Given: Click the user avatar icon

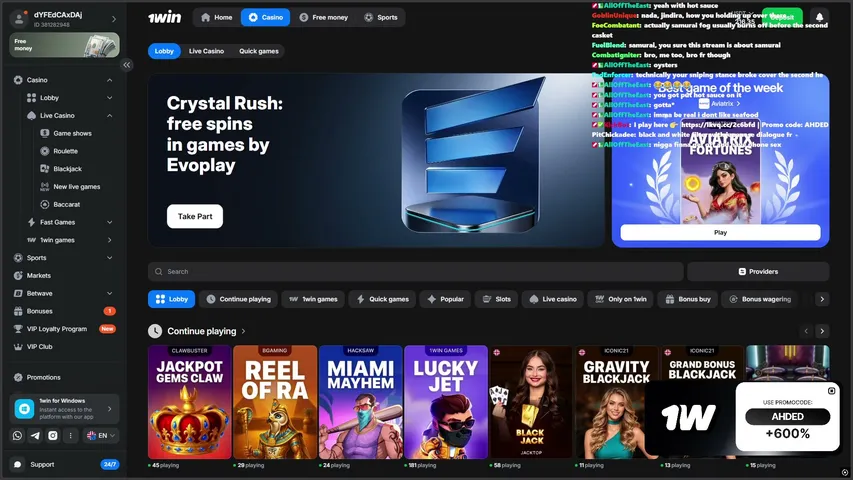Looking at the screenshot, I should pos(19,19).
